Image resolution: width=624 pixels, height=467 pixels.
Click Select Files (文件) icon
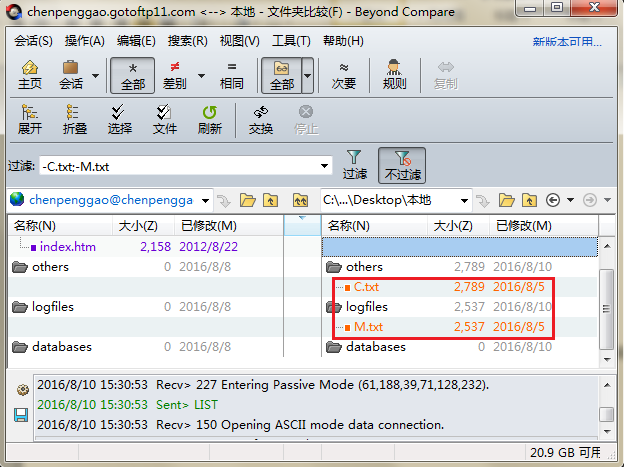point(164,119)
